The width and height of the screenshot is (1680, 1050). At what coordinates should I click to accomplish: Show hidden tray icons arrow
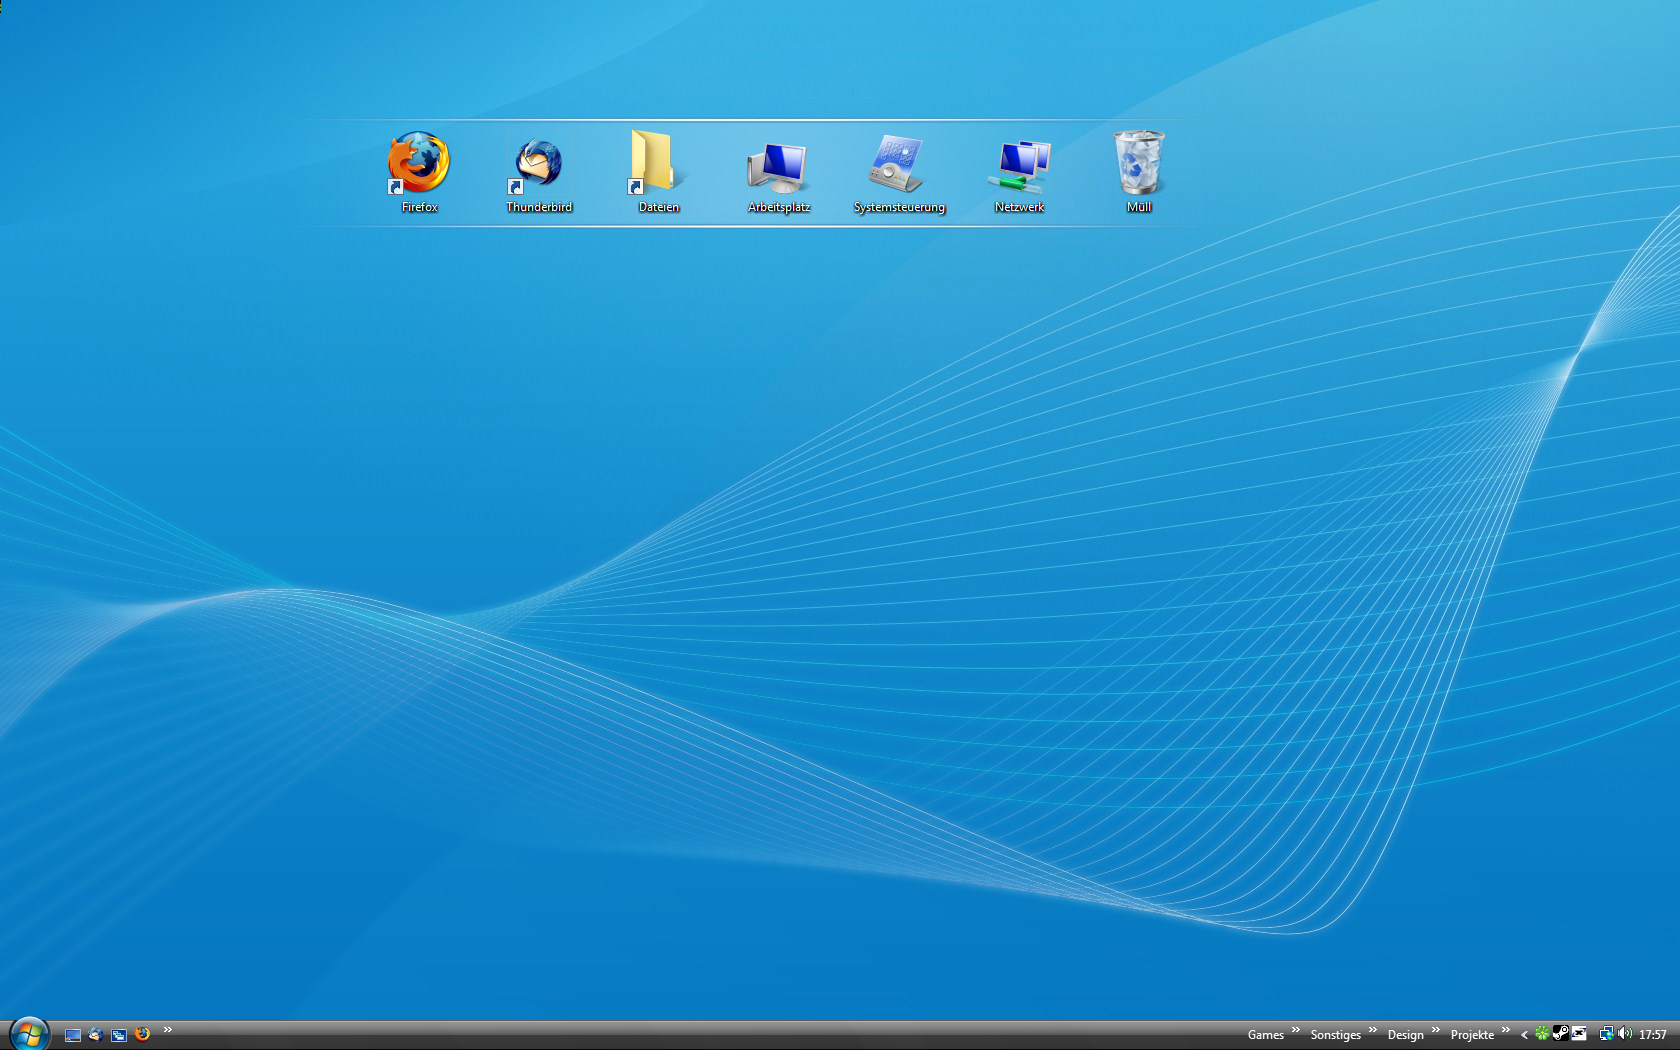pyautogui.click(x=1524, y=1035)
